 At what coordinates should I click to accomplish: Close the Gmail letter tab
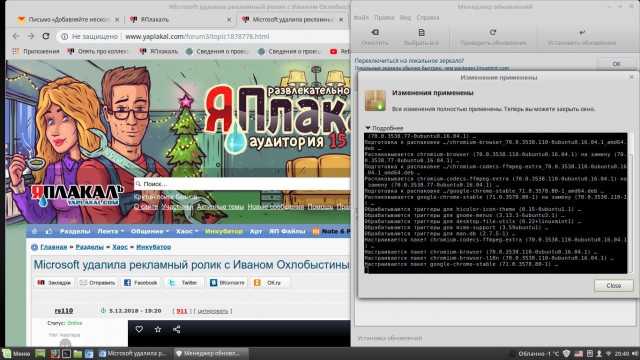pyautogui.click(x=117, y=20)
